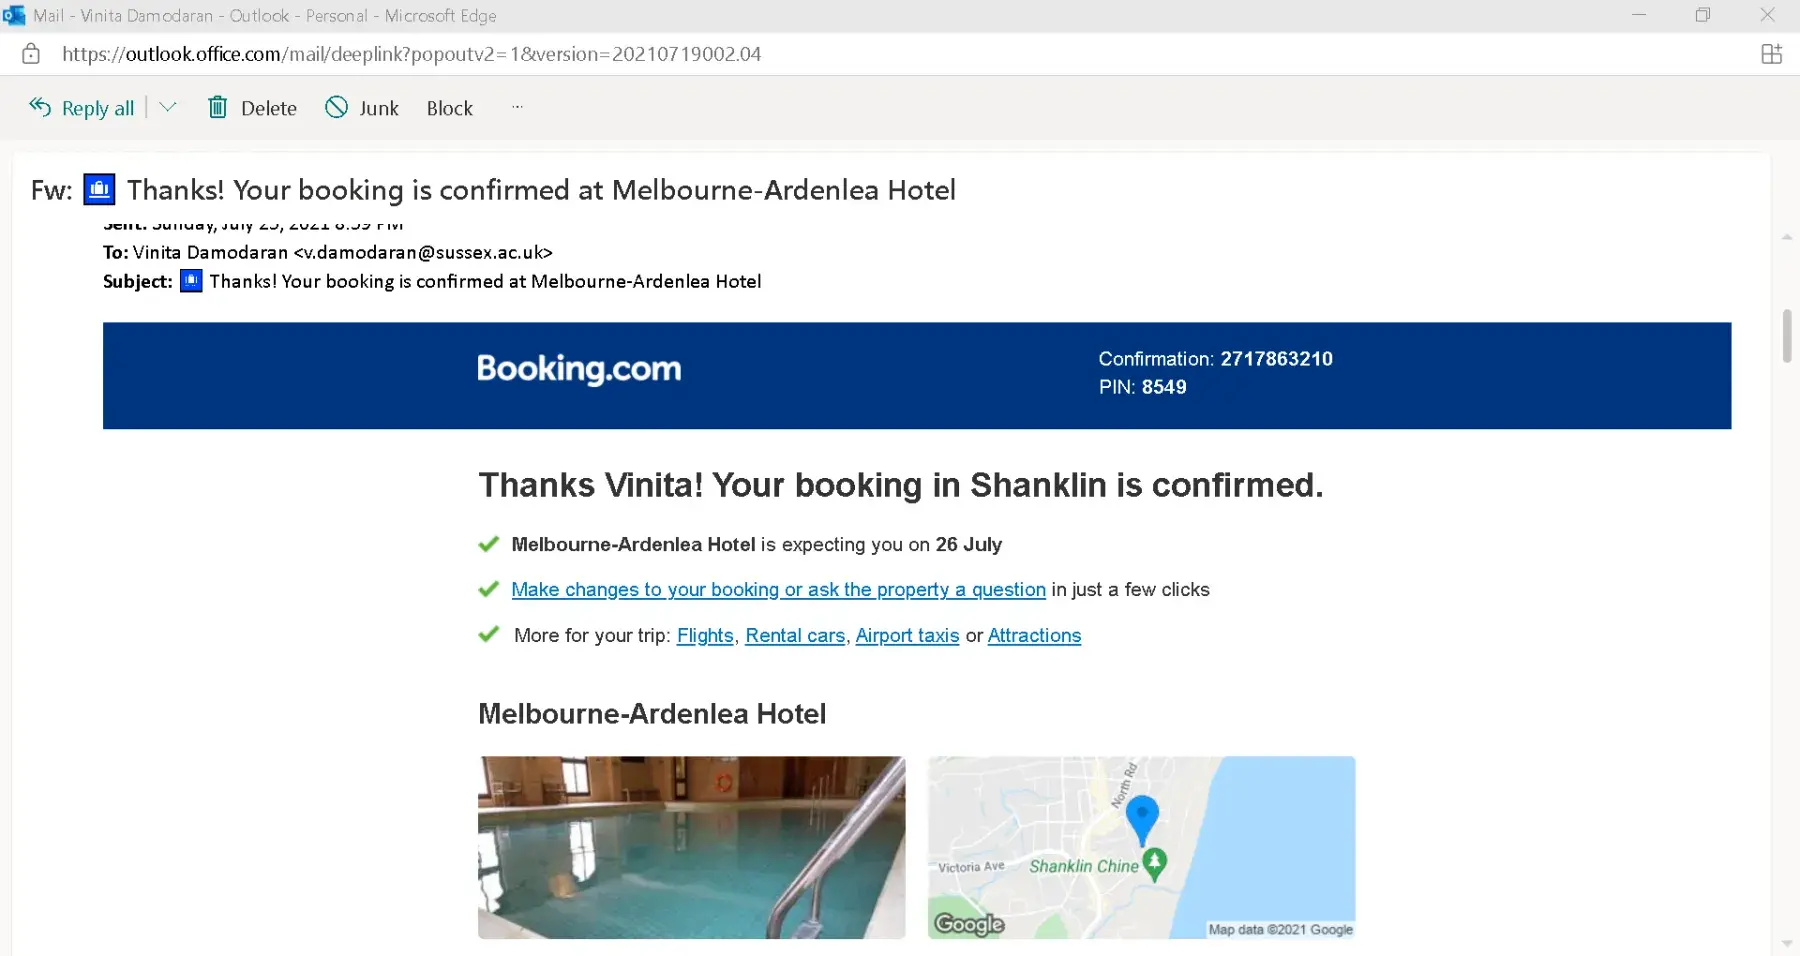The height and width of the screenshot is (956, 1800).
Task: Expand the reply options dropdown chevron
Action: pyautogui.click(x=168, y=107)
